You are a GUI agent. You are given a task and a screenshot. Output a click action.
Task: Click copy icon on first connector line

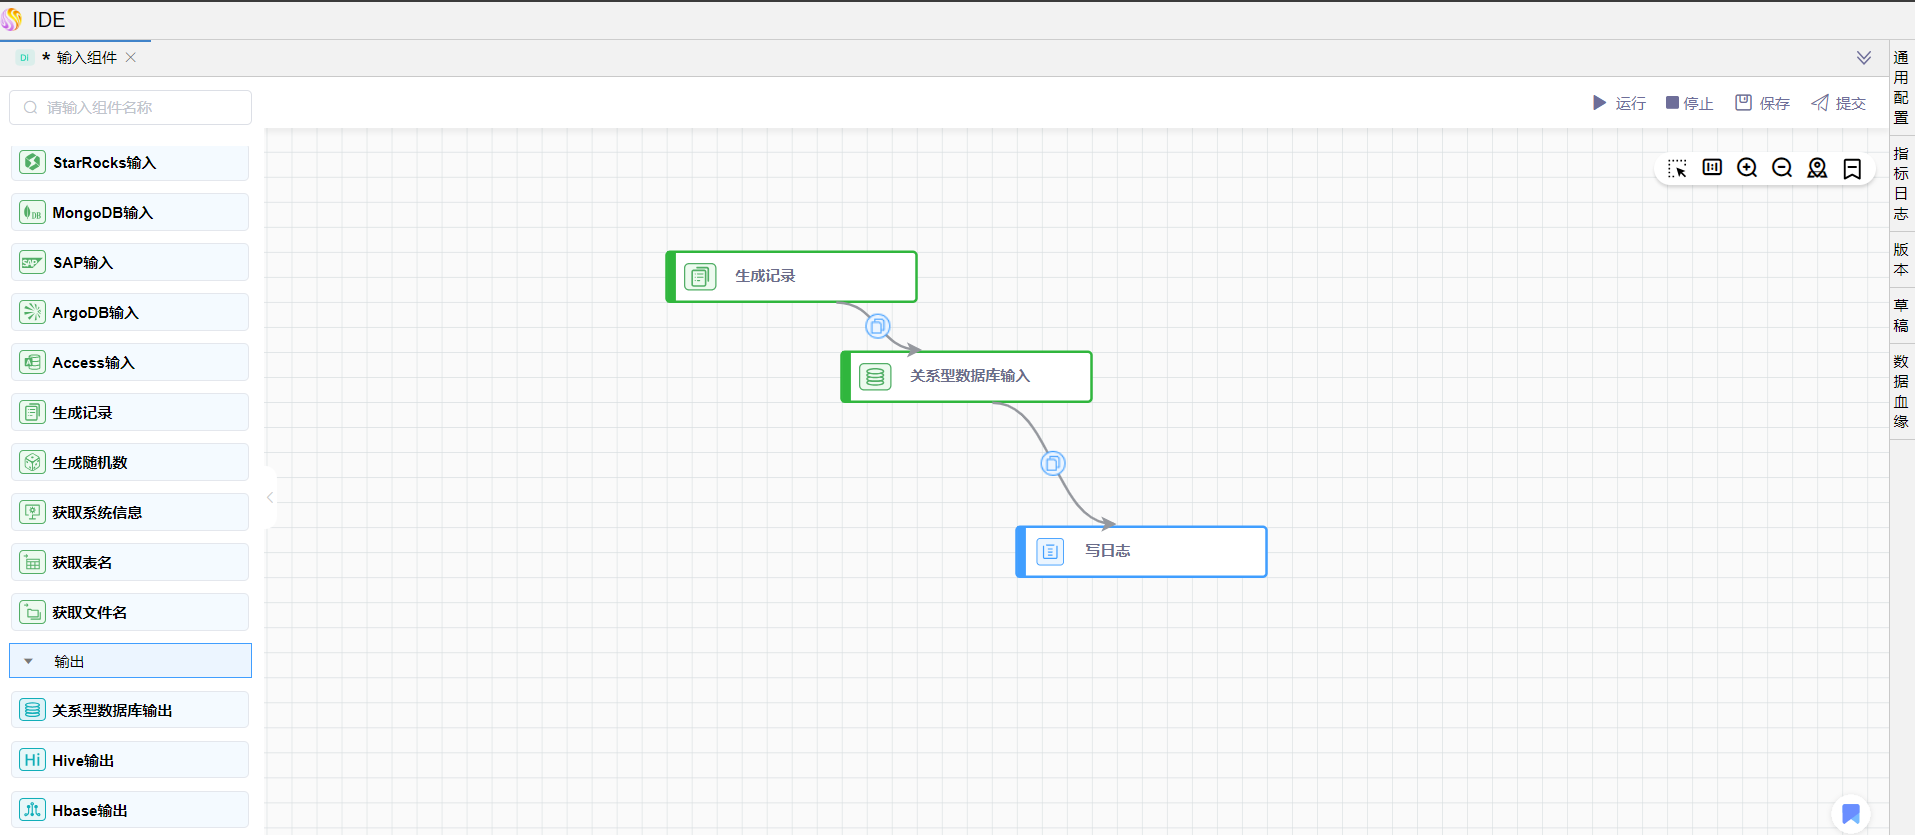pos(877,326)
